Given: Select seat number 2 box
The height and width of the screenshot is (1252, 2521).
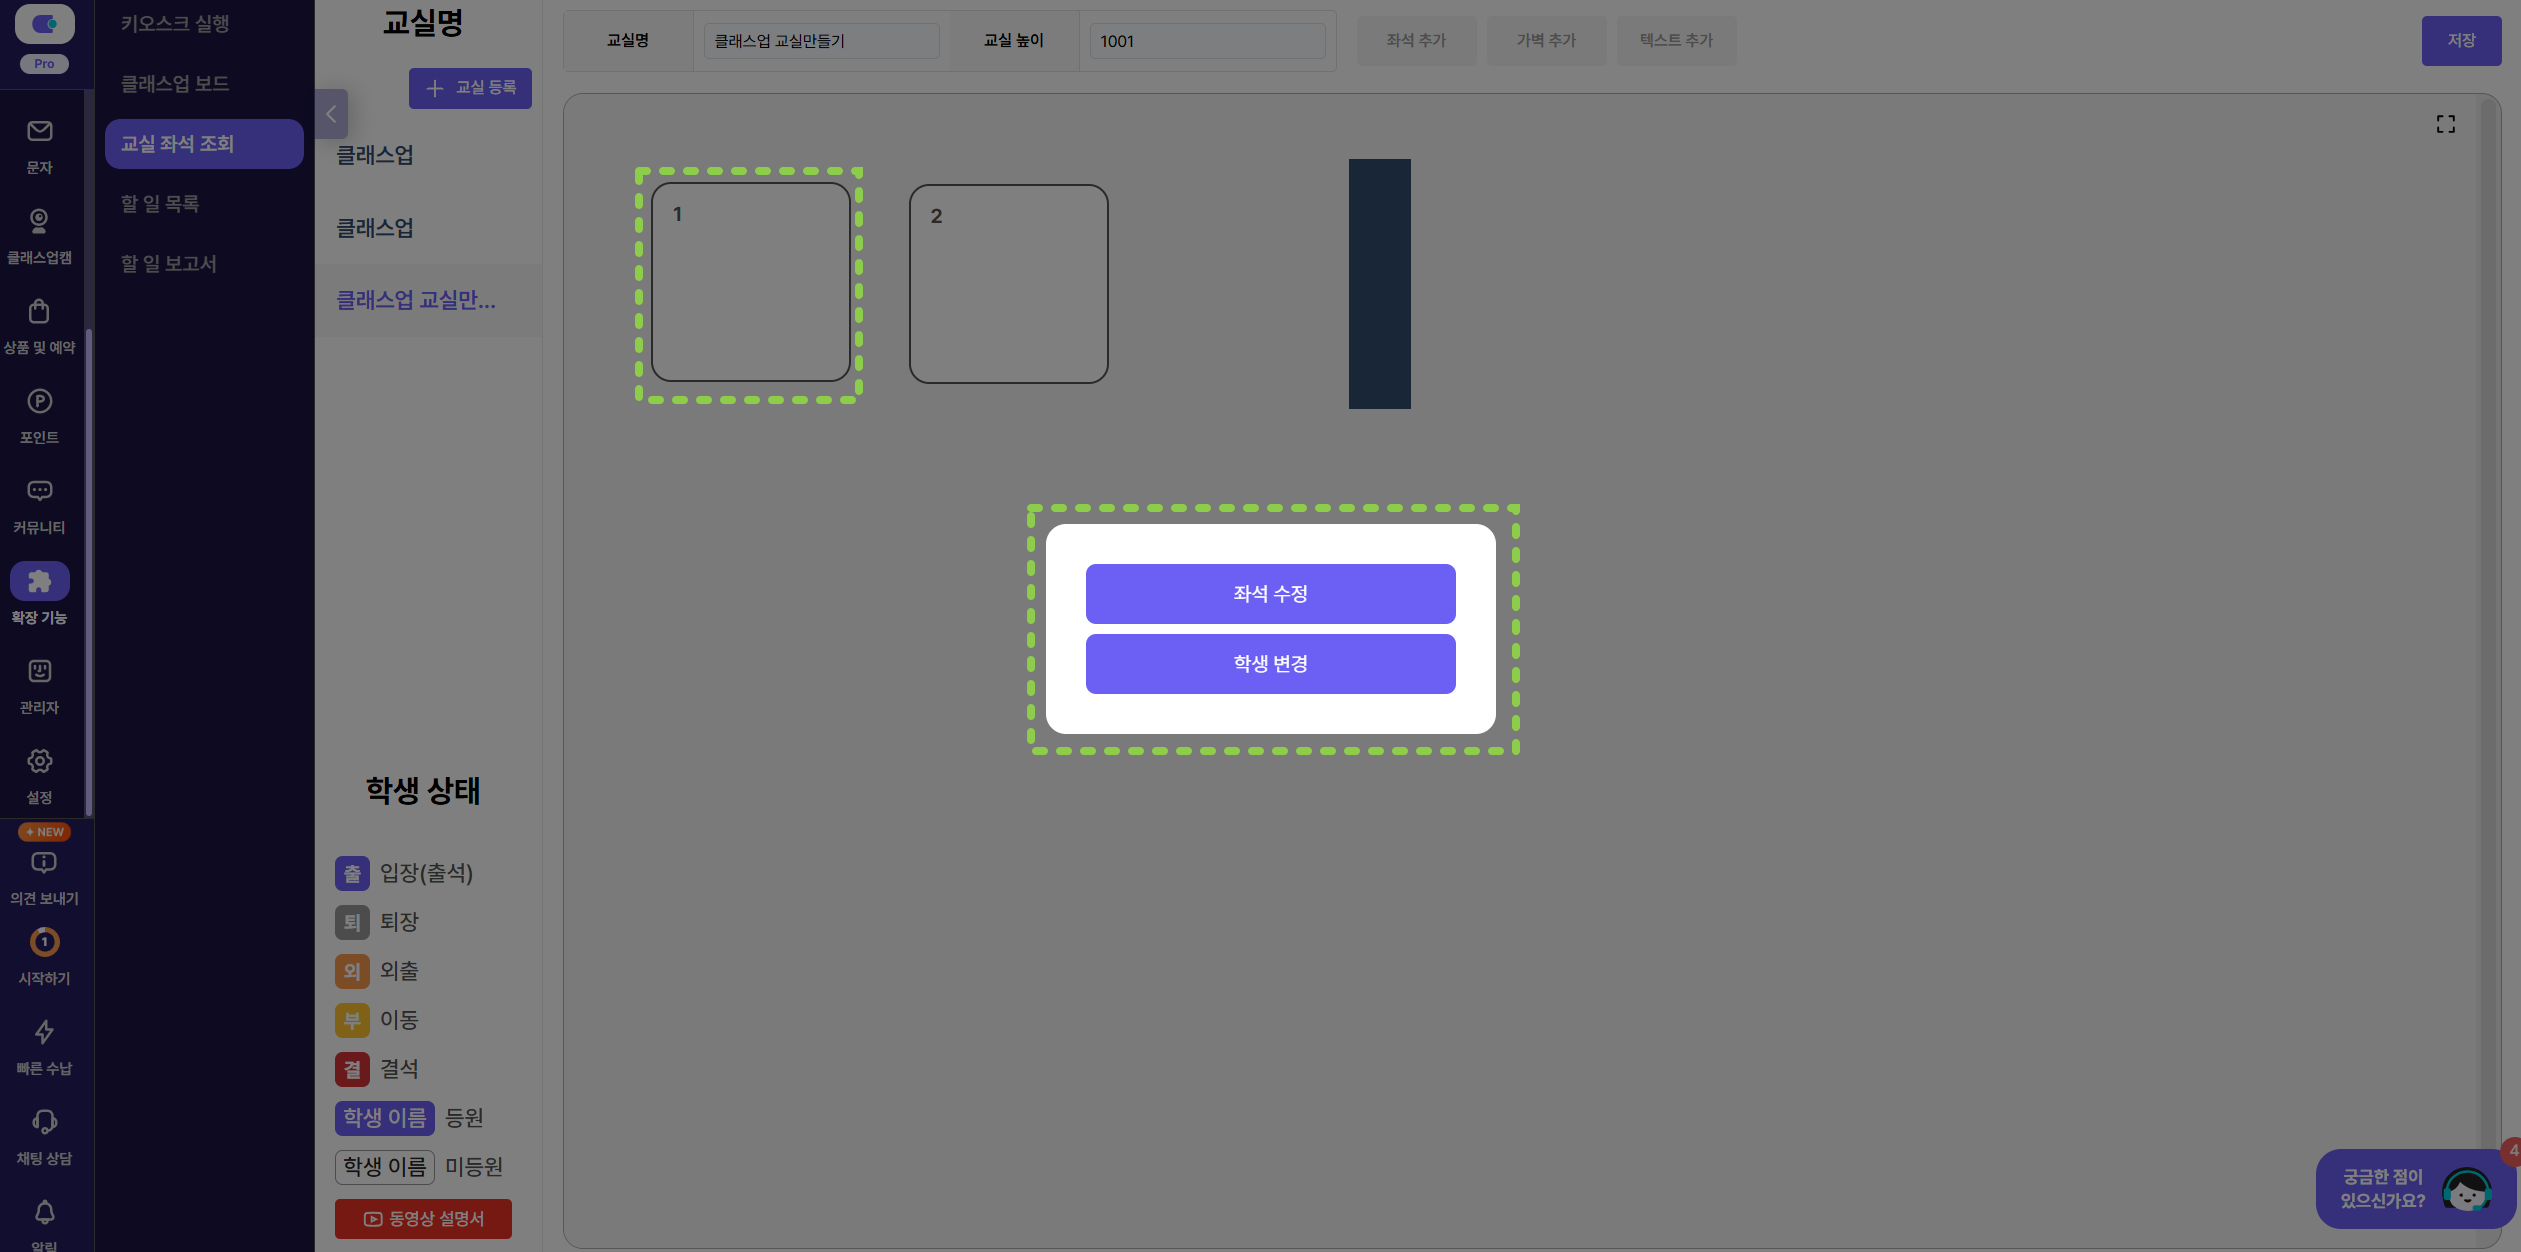Looking at the screenshot, I should pos(1008,284).
